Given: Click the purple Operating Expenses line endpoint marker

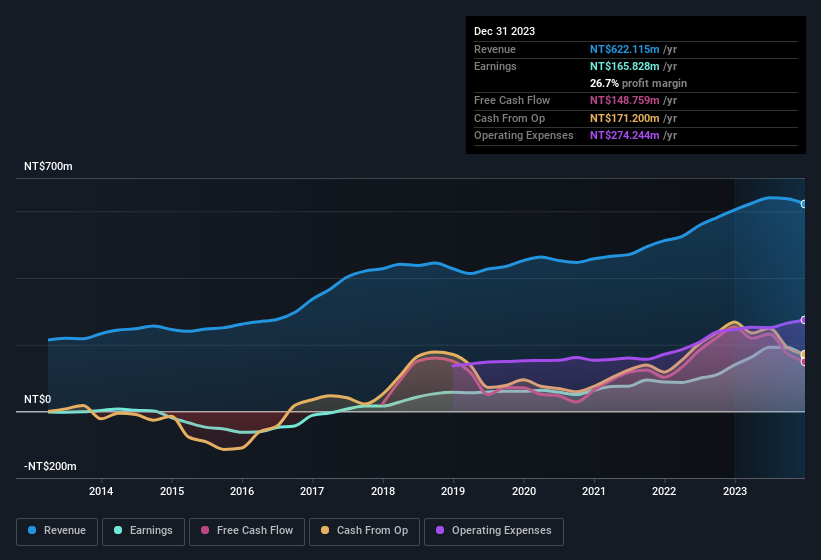Looking at the screenshot, I should [804, 320].
